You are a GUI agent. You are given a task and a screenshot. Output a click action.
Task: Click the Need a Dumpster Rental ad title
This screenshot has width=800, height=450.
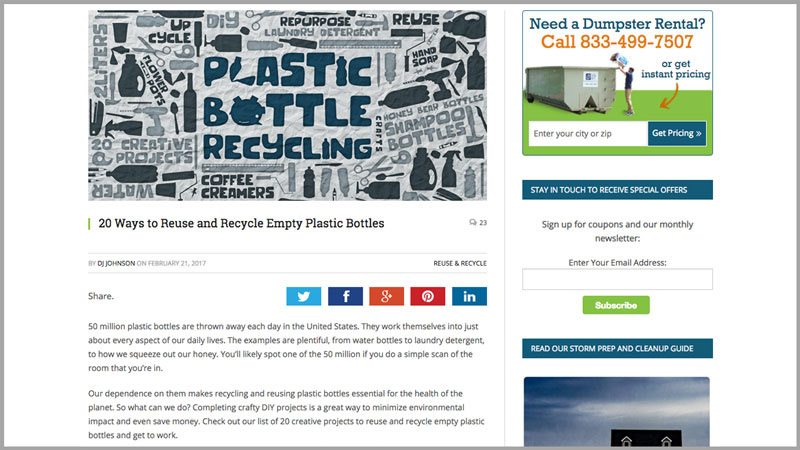(617, 23)
